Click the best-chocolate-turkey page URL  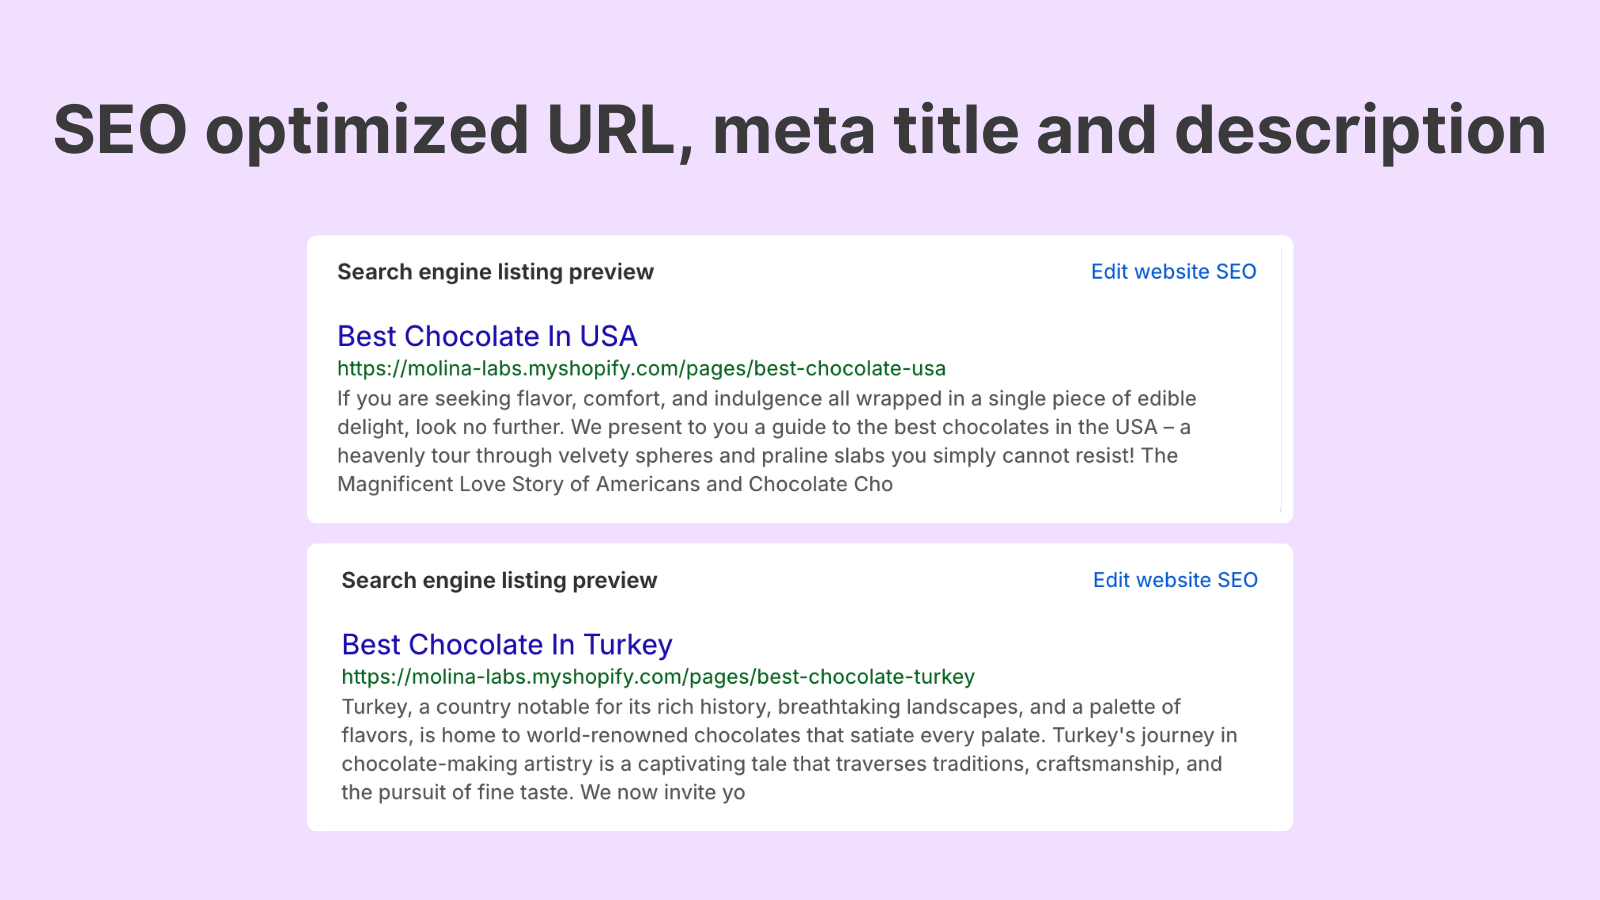click(x=658, y=677)
